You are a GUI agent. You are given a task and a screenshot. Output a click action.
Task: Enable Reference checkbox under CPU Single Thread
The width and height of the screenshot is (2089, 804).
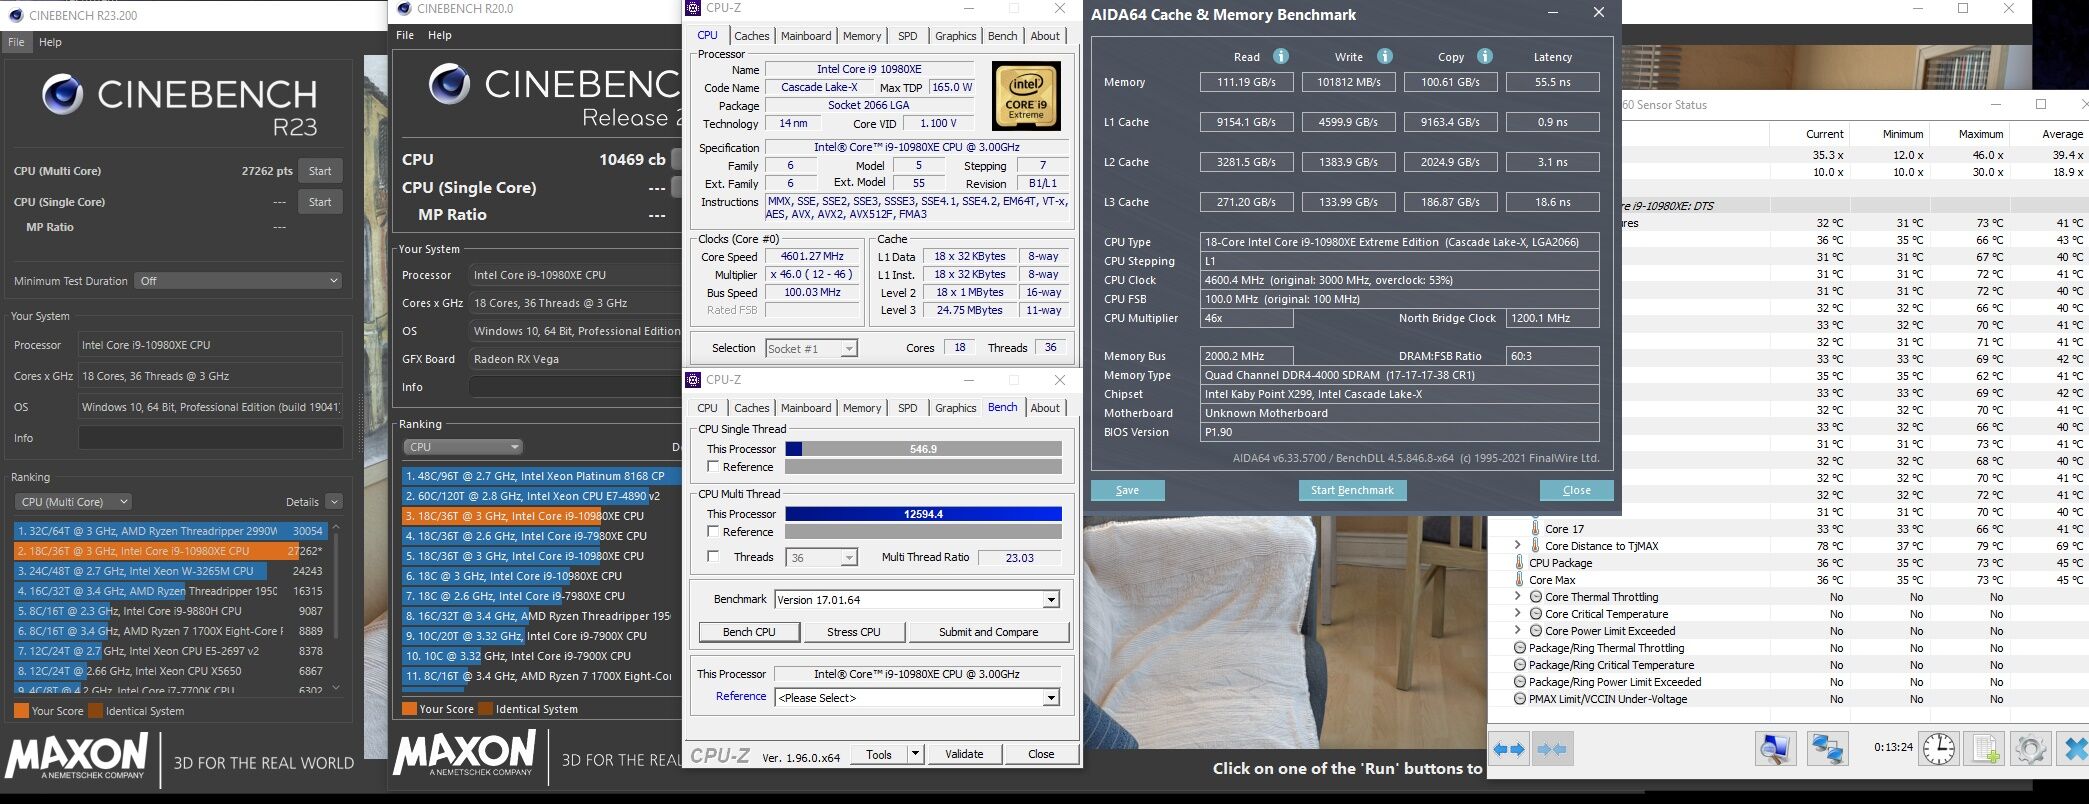click(x=713, y=466)
